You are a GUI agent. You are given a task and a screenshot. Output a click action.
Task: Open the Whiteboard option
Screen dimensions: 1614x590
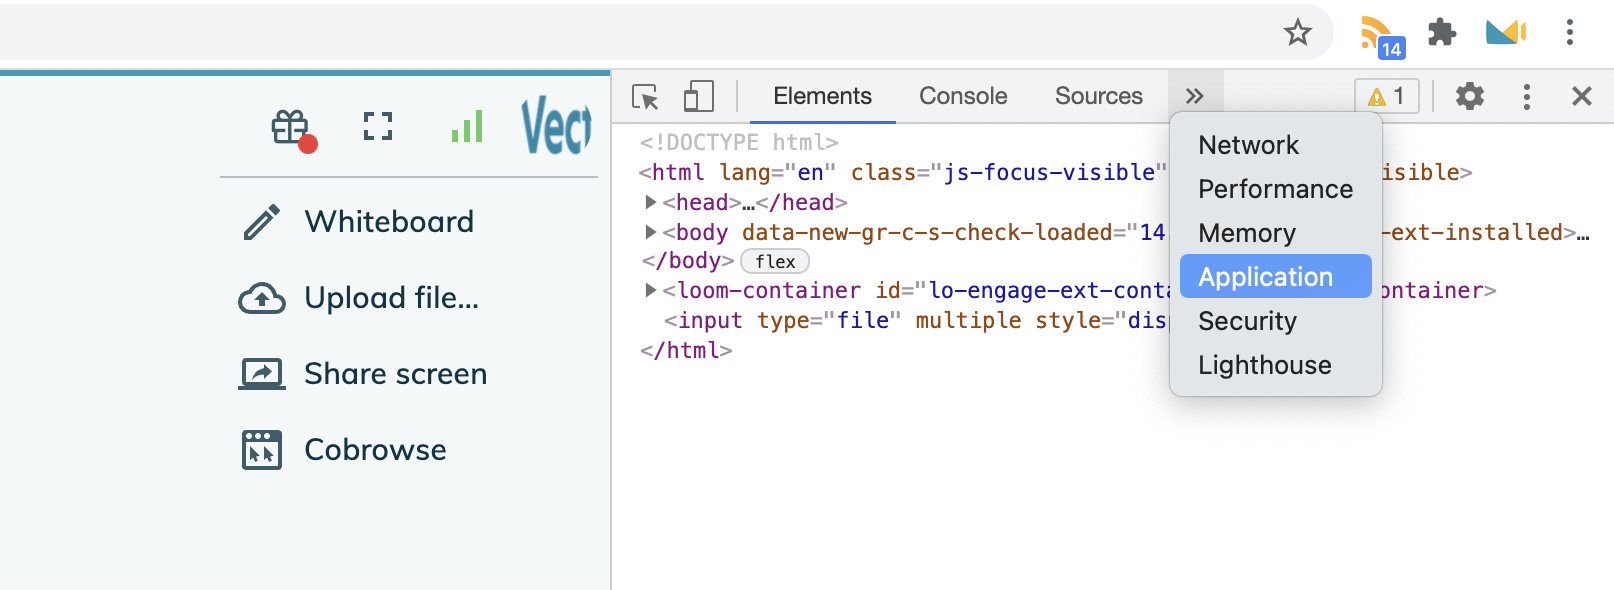[x=388, y=221]
